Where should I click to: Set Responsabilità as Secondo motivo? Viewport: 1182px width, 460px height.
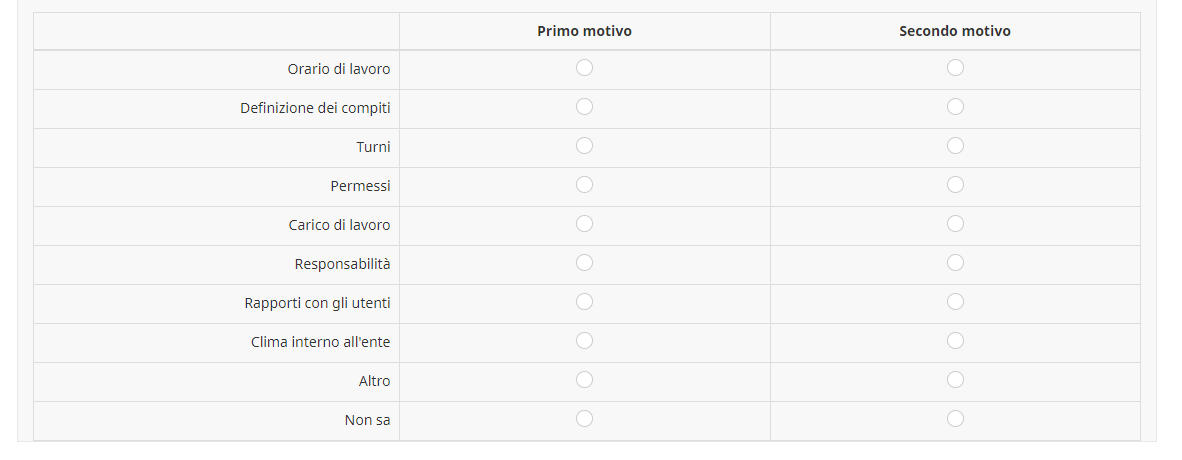coord(955,263)
